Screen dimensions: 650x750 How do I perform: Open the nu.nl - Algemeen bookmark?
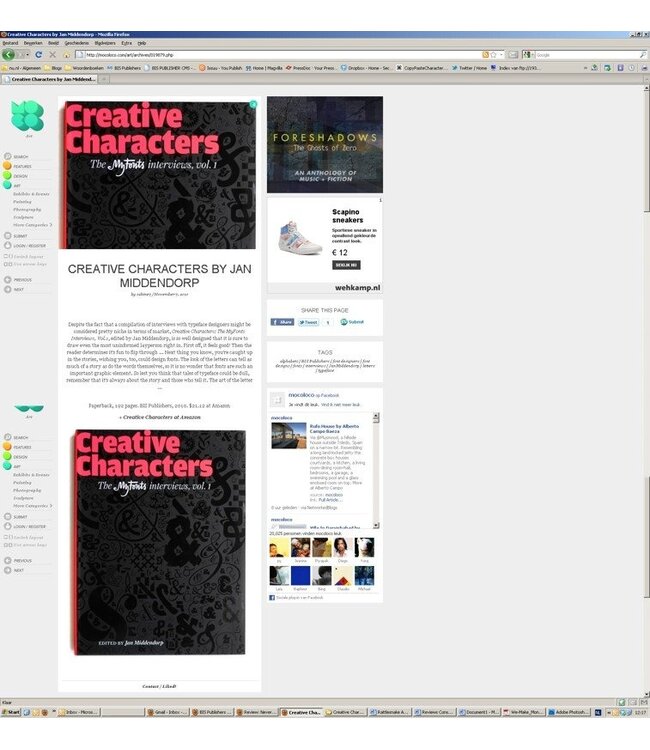[22, 68]
